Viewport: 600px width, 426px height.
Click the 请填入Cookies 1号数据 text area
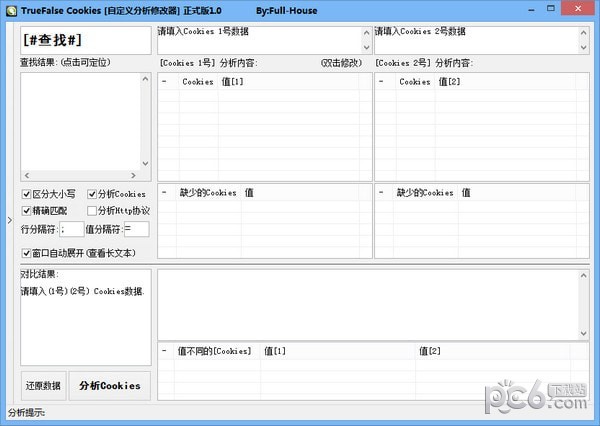point(258,40)
